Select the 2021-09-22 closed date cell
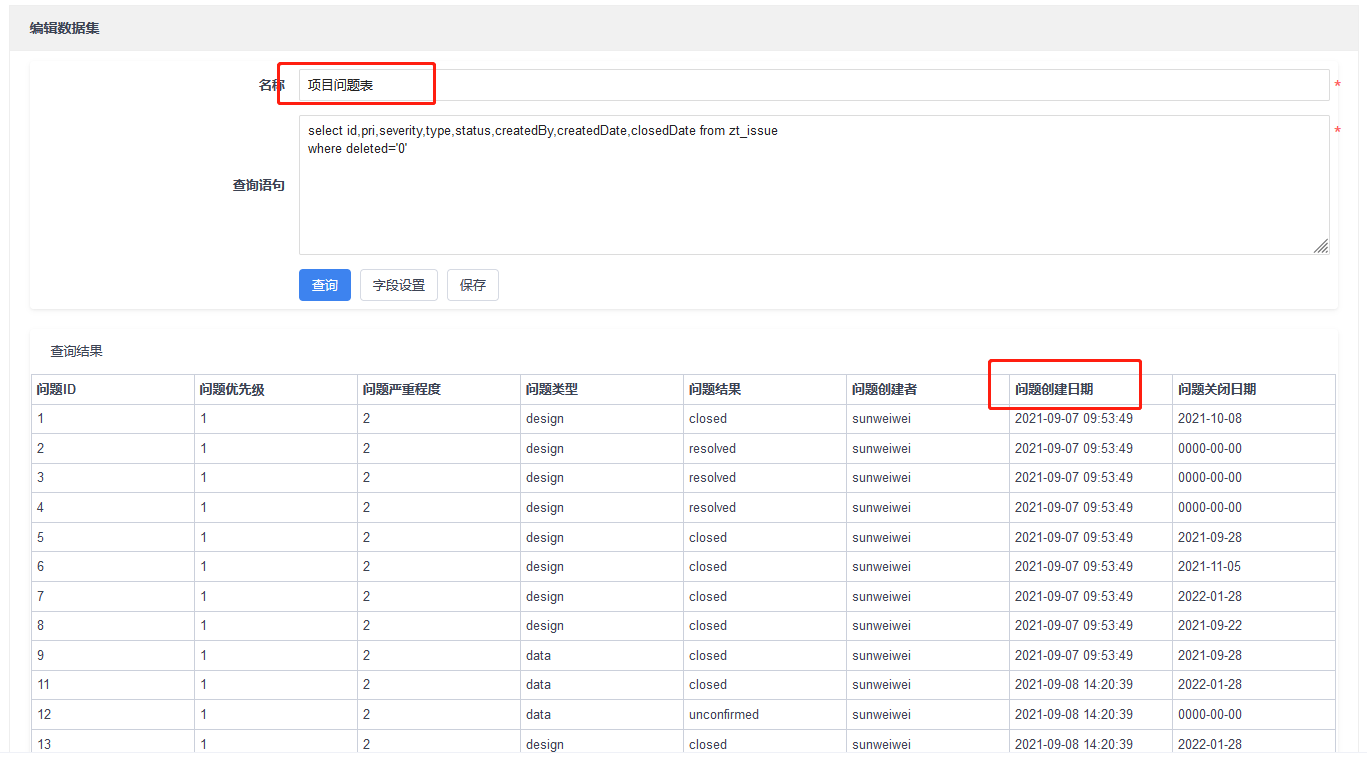The height and width of the screenshot is (758, 1367). click(1210, 626)
